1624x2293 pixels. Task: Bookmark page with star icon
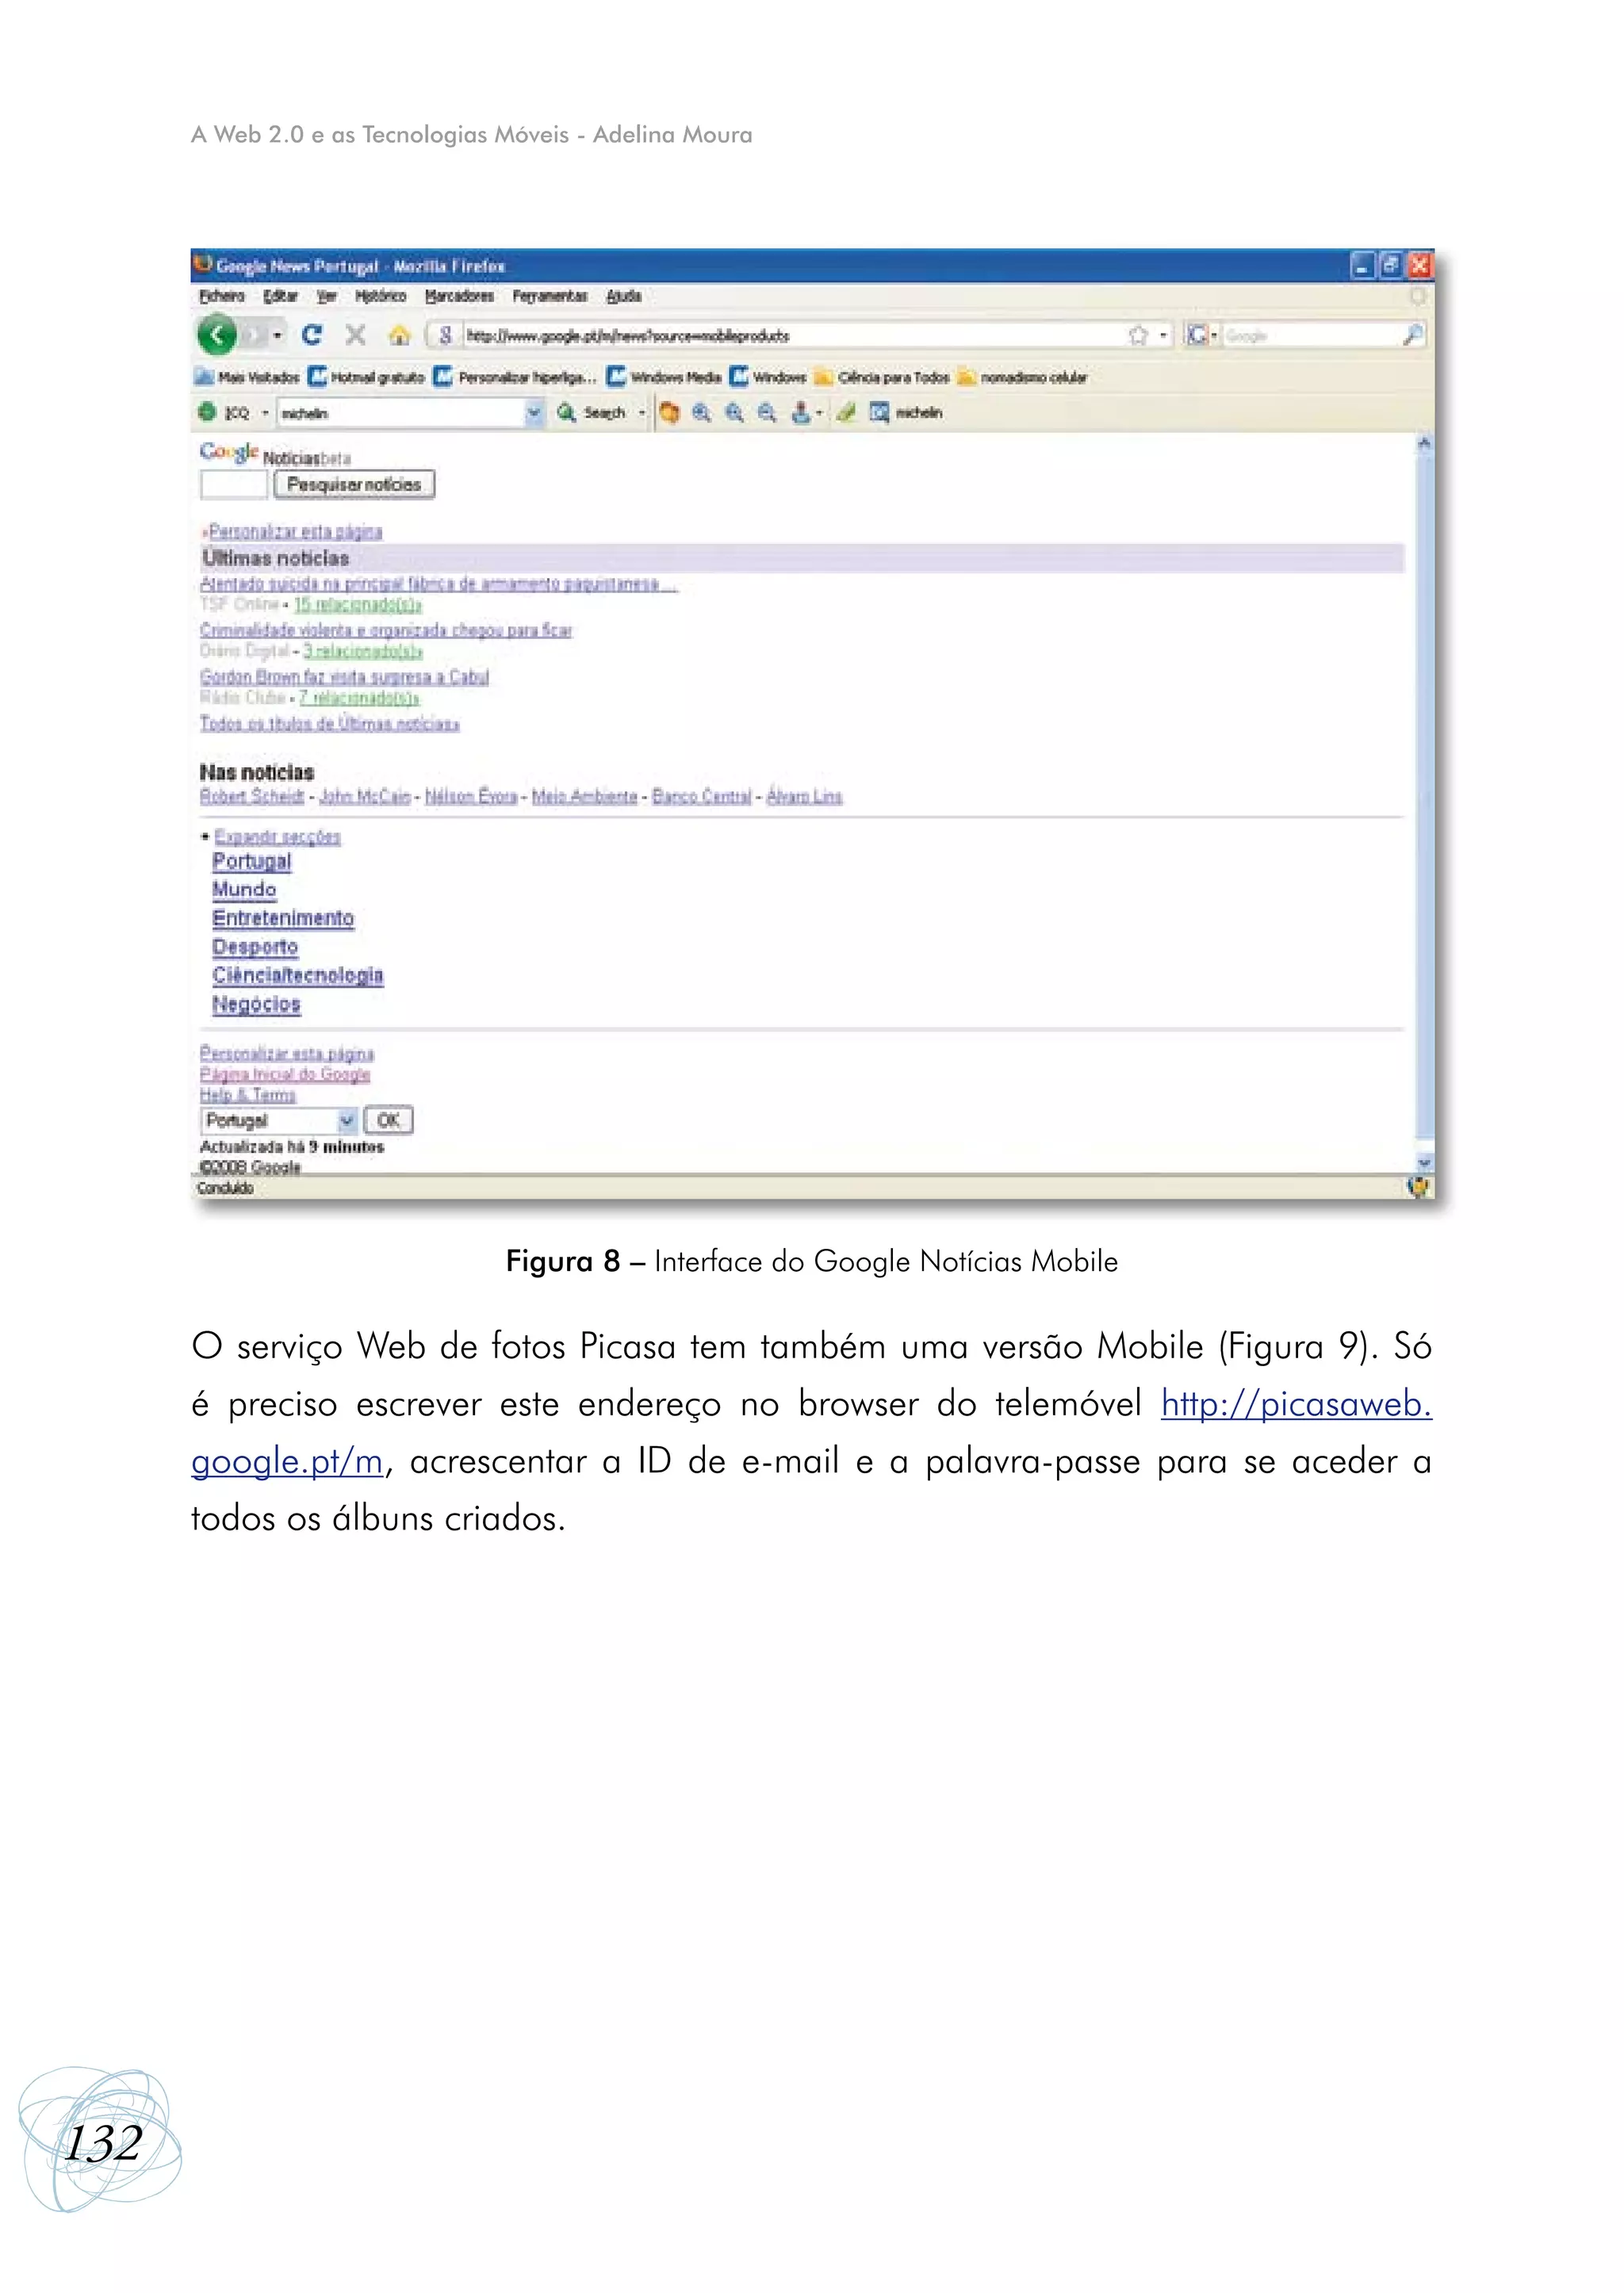[x=1138, y=335]
